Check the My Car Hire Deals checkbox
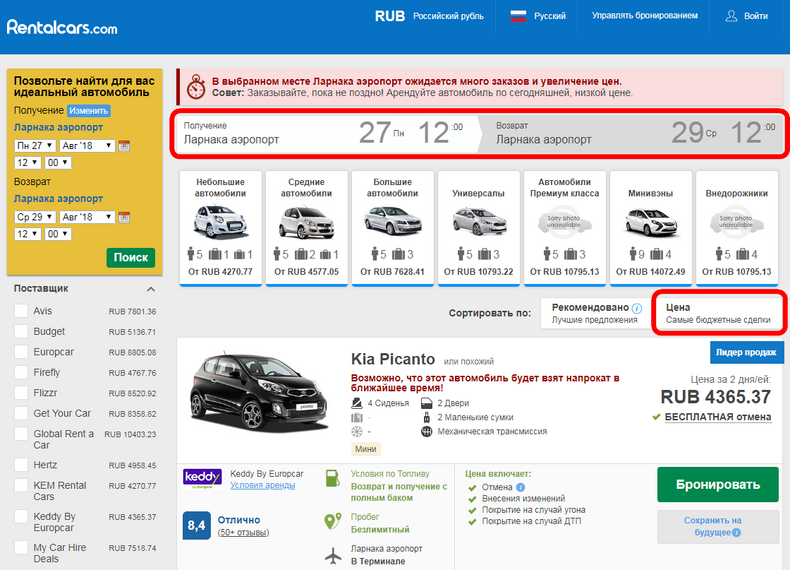 coord(21,547)
